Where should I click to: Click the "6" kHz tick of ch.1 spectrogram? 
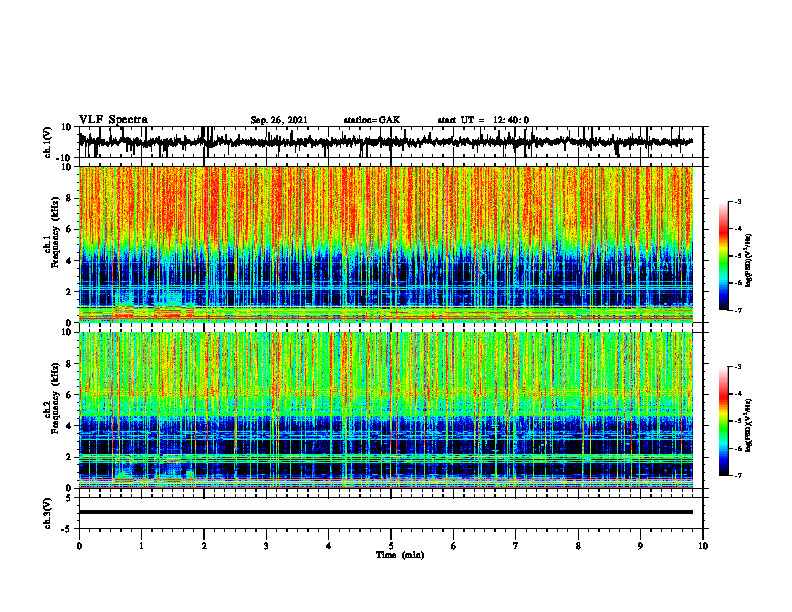69,229
